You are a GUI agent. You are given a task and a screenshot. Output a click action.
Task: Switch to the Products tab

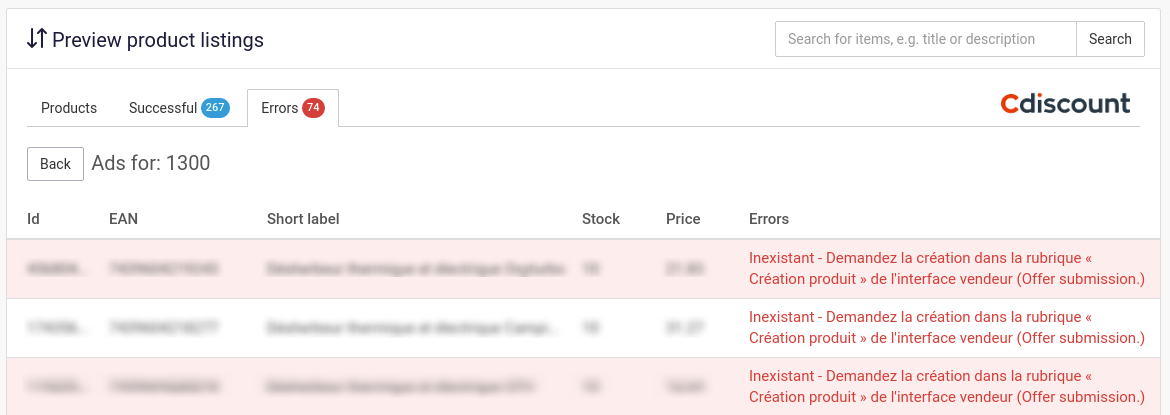click(69, 108)
